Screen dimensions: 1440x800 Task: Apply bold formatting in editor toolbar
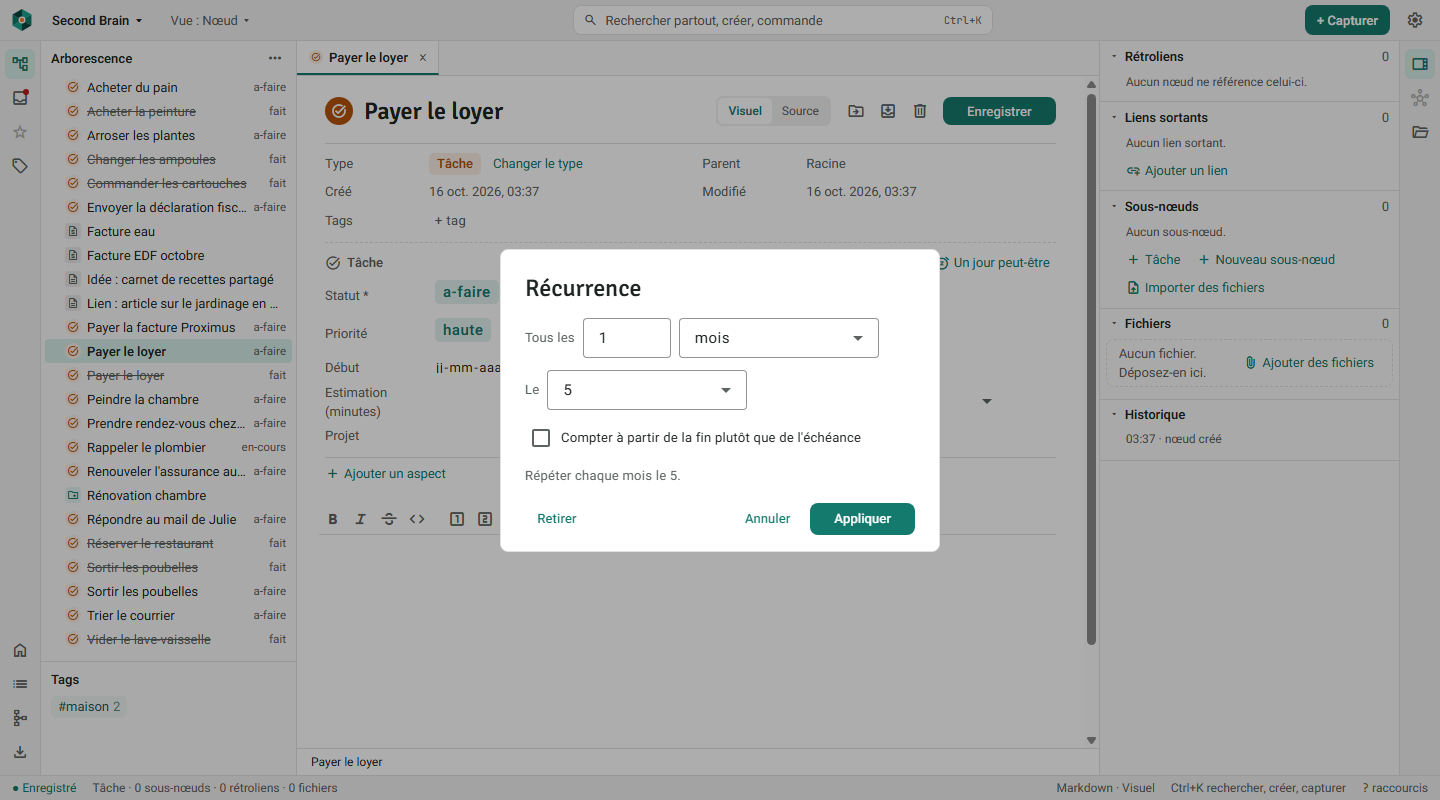(x=333, y=519)
